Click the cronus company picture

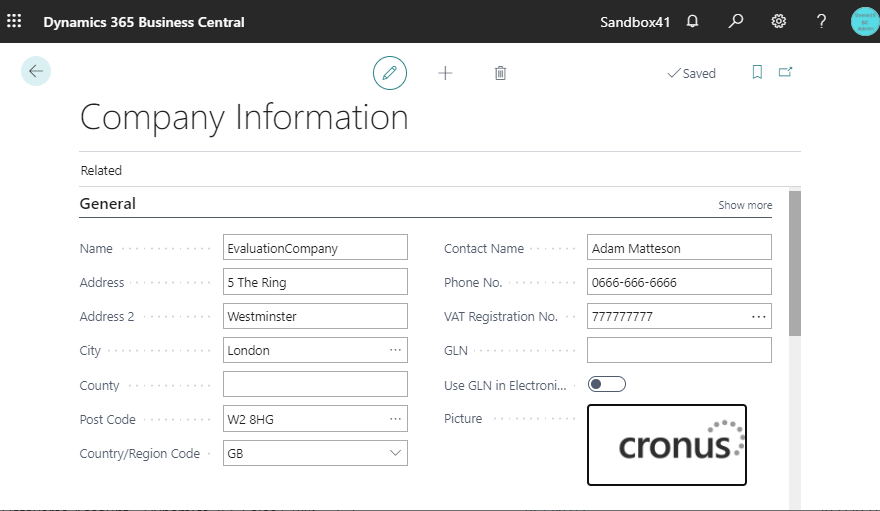click(667, 445)
